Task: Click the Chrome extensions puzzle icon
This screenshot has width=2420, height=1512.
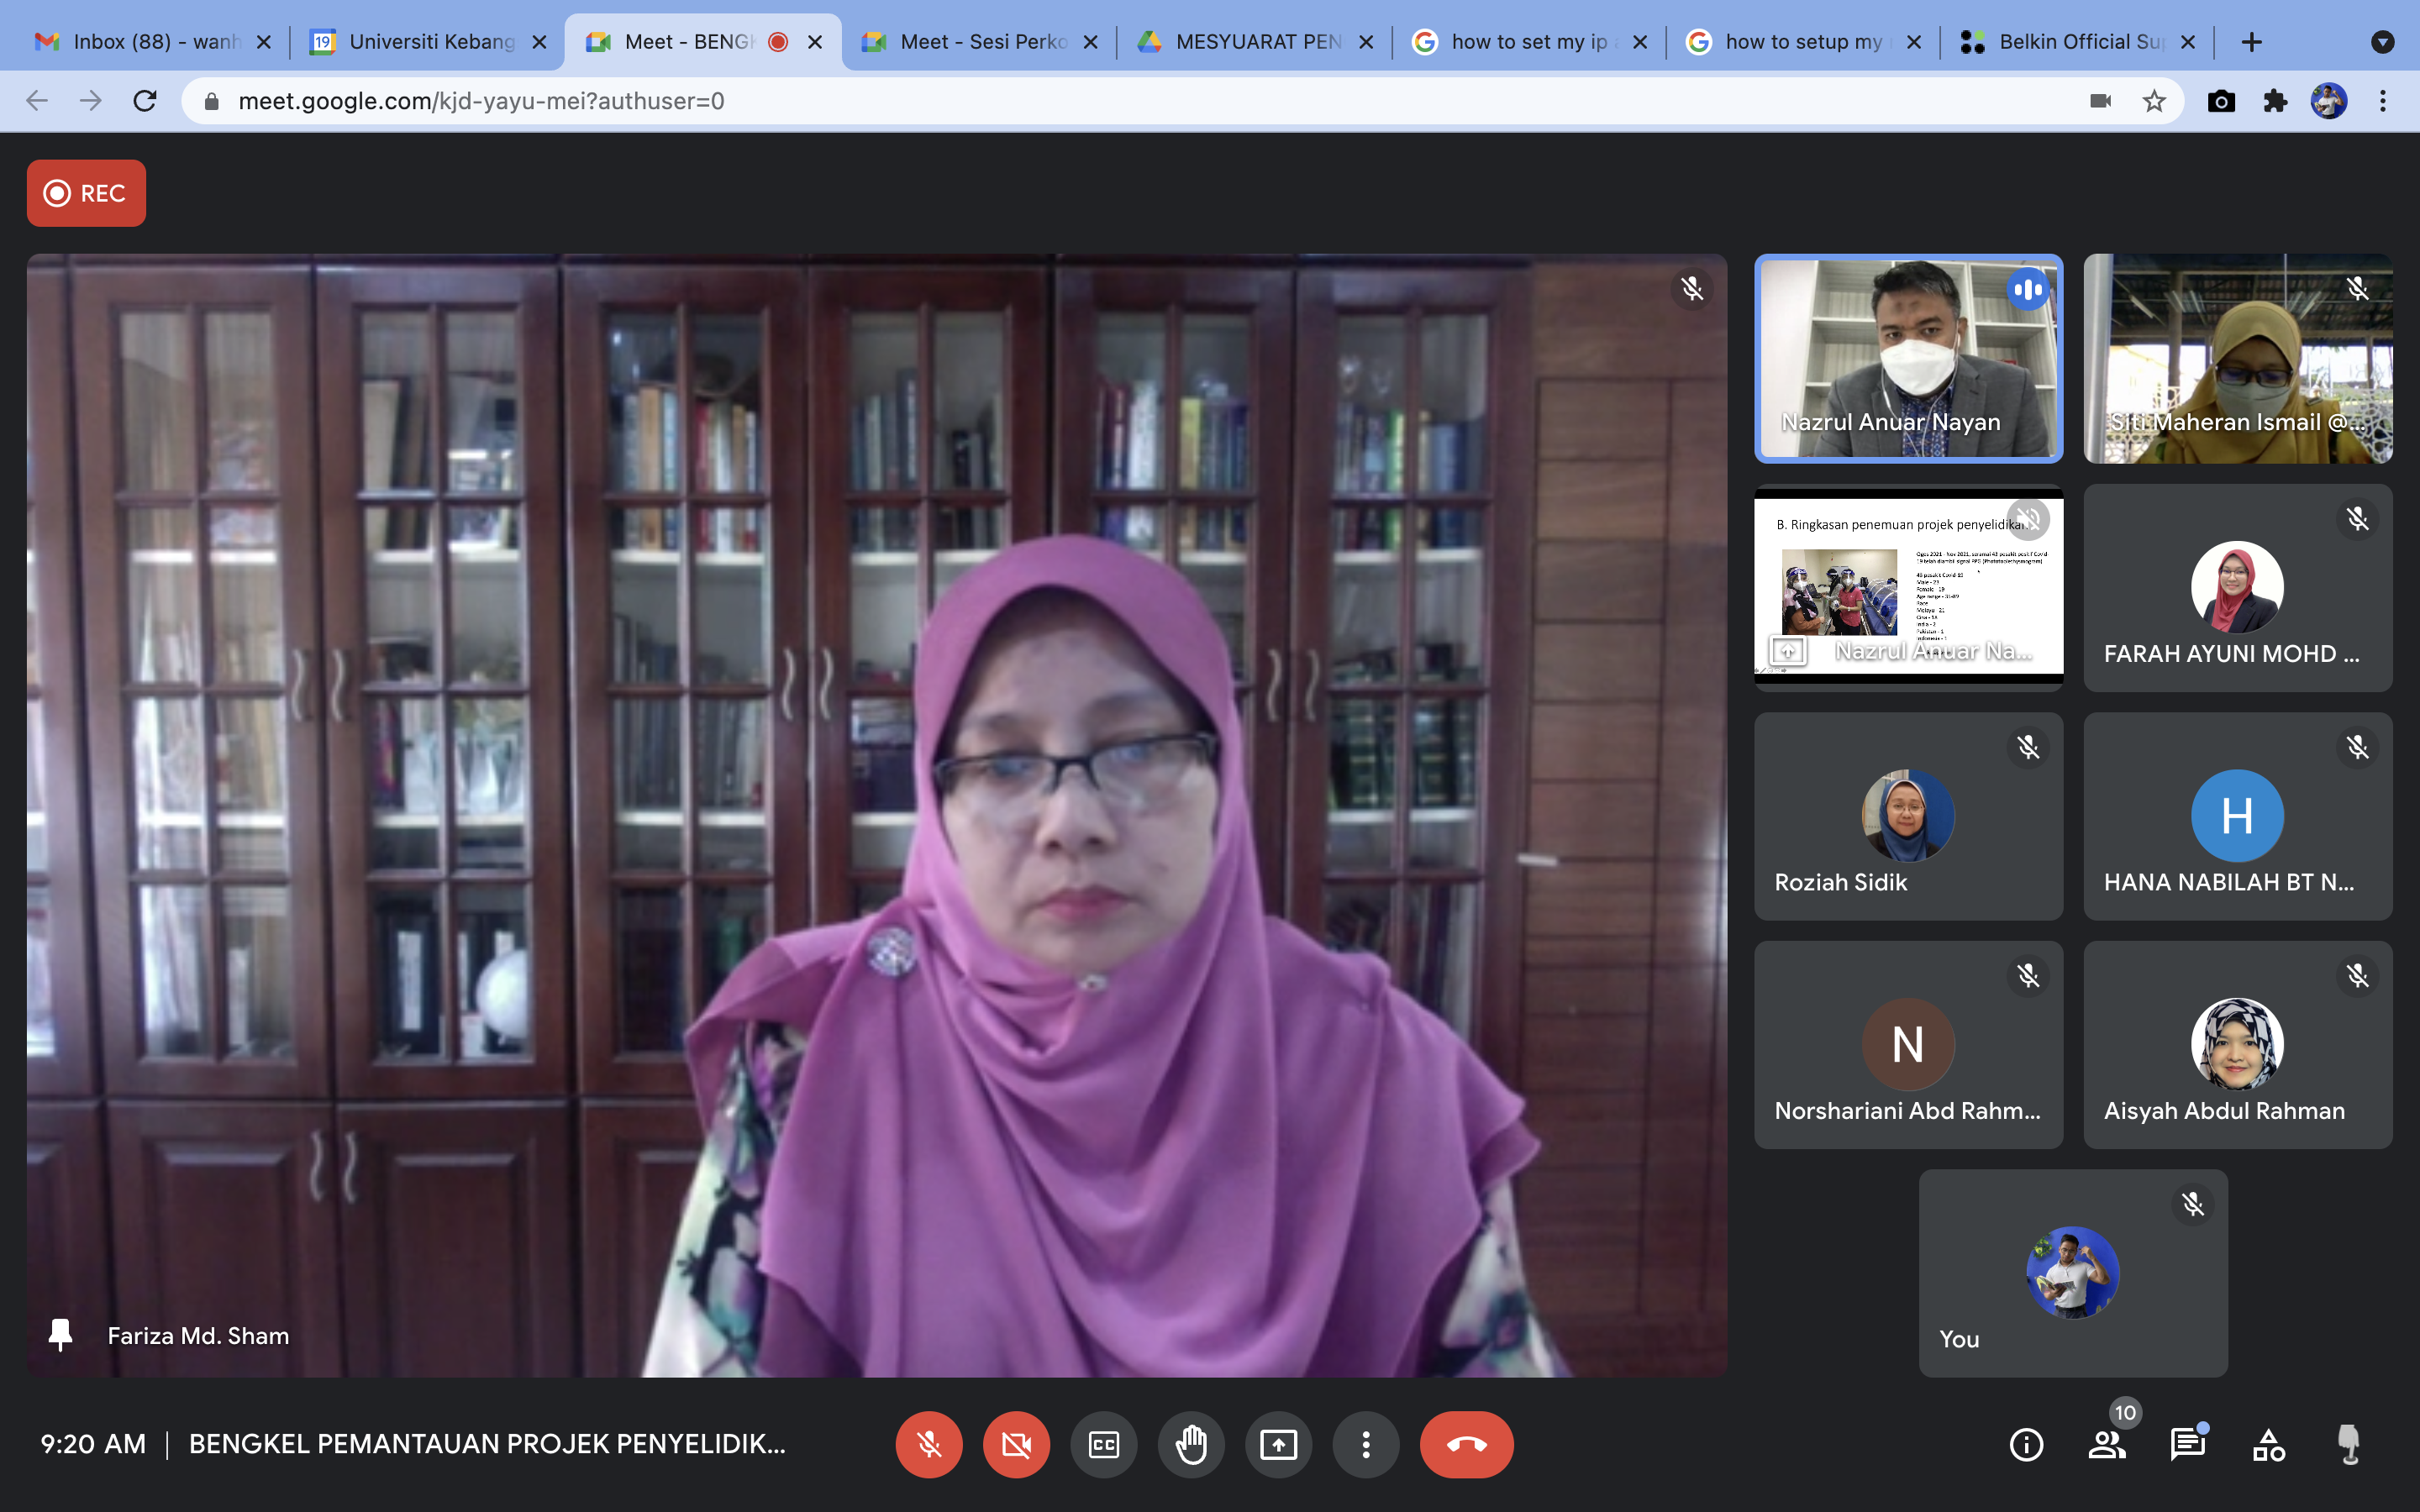Action: pyautogui.click(x=2275, y=101)
